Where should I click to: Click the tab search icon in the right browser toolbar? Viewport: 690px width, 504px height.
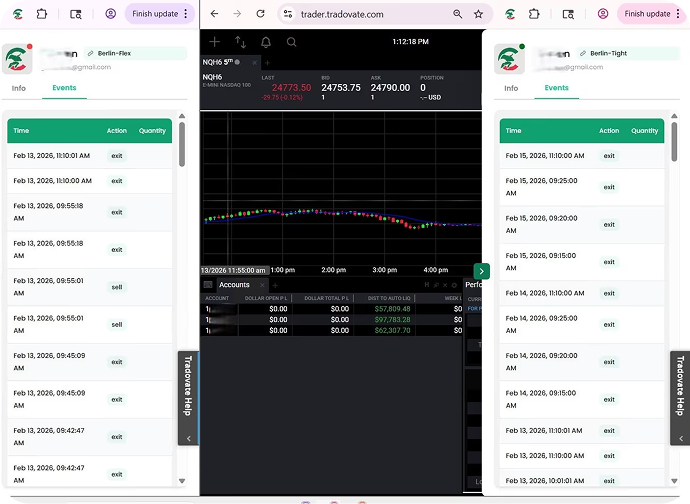click(568, 14)
